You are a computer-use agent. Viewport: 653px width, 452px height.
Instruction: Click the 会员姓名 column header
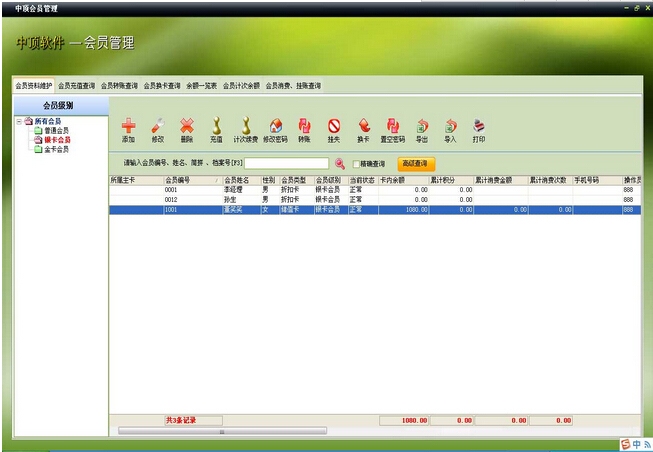[242, 180]
